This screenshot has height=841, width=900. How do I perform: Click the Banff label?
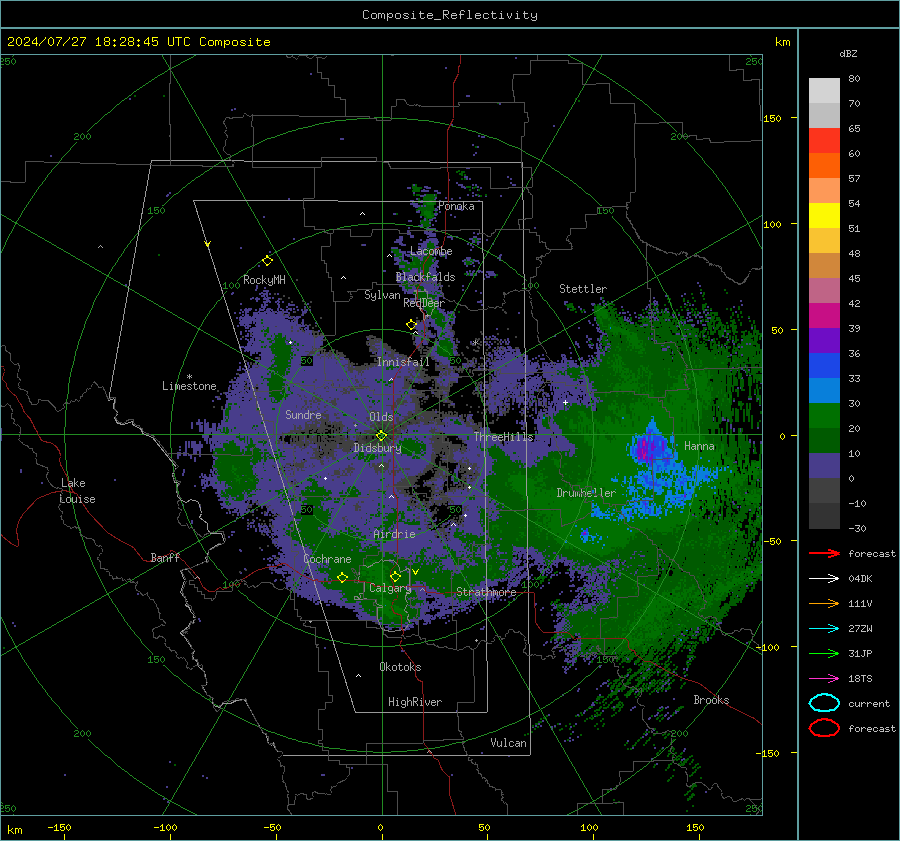point(165,557)
